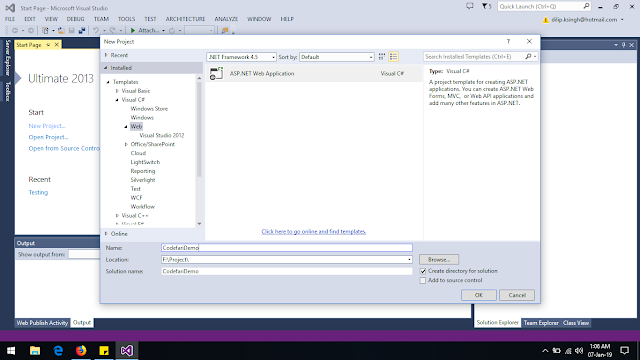Pin the Start Page tab

pyautogui.click(x=48, y=44)
